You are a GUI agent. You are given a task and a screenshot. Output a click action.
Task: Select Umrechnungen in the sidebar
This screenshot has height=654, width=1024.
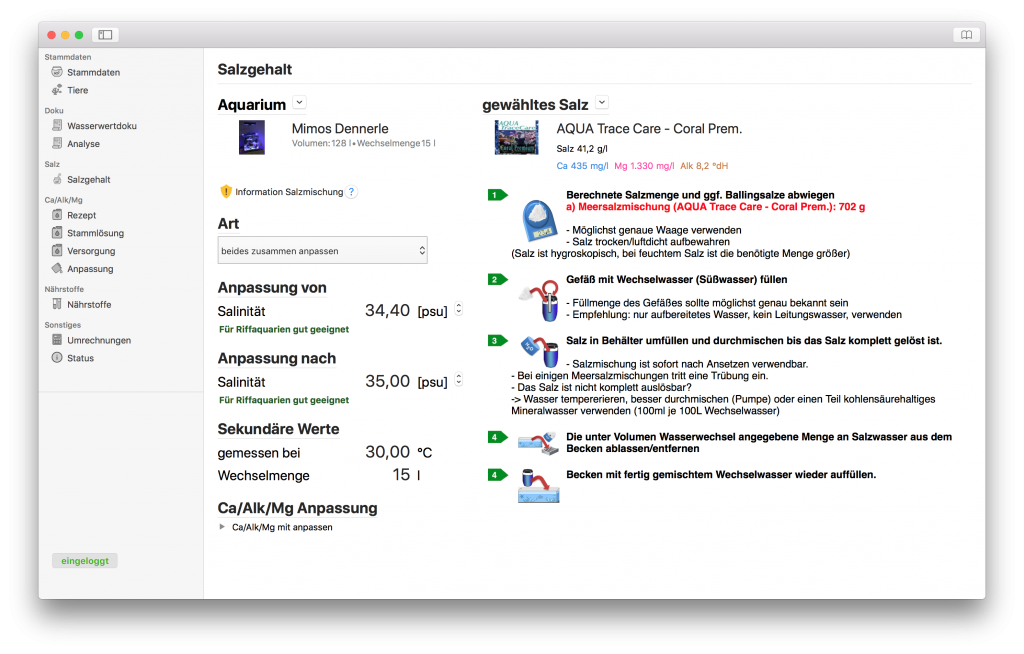click(x=99, y=340)
